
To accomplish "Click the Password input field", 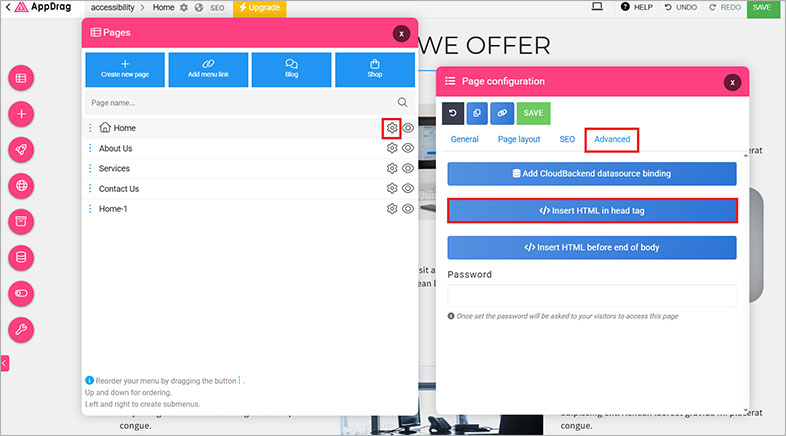I will click(592, 296).
